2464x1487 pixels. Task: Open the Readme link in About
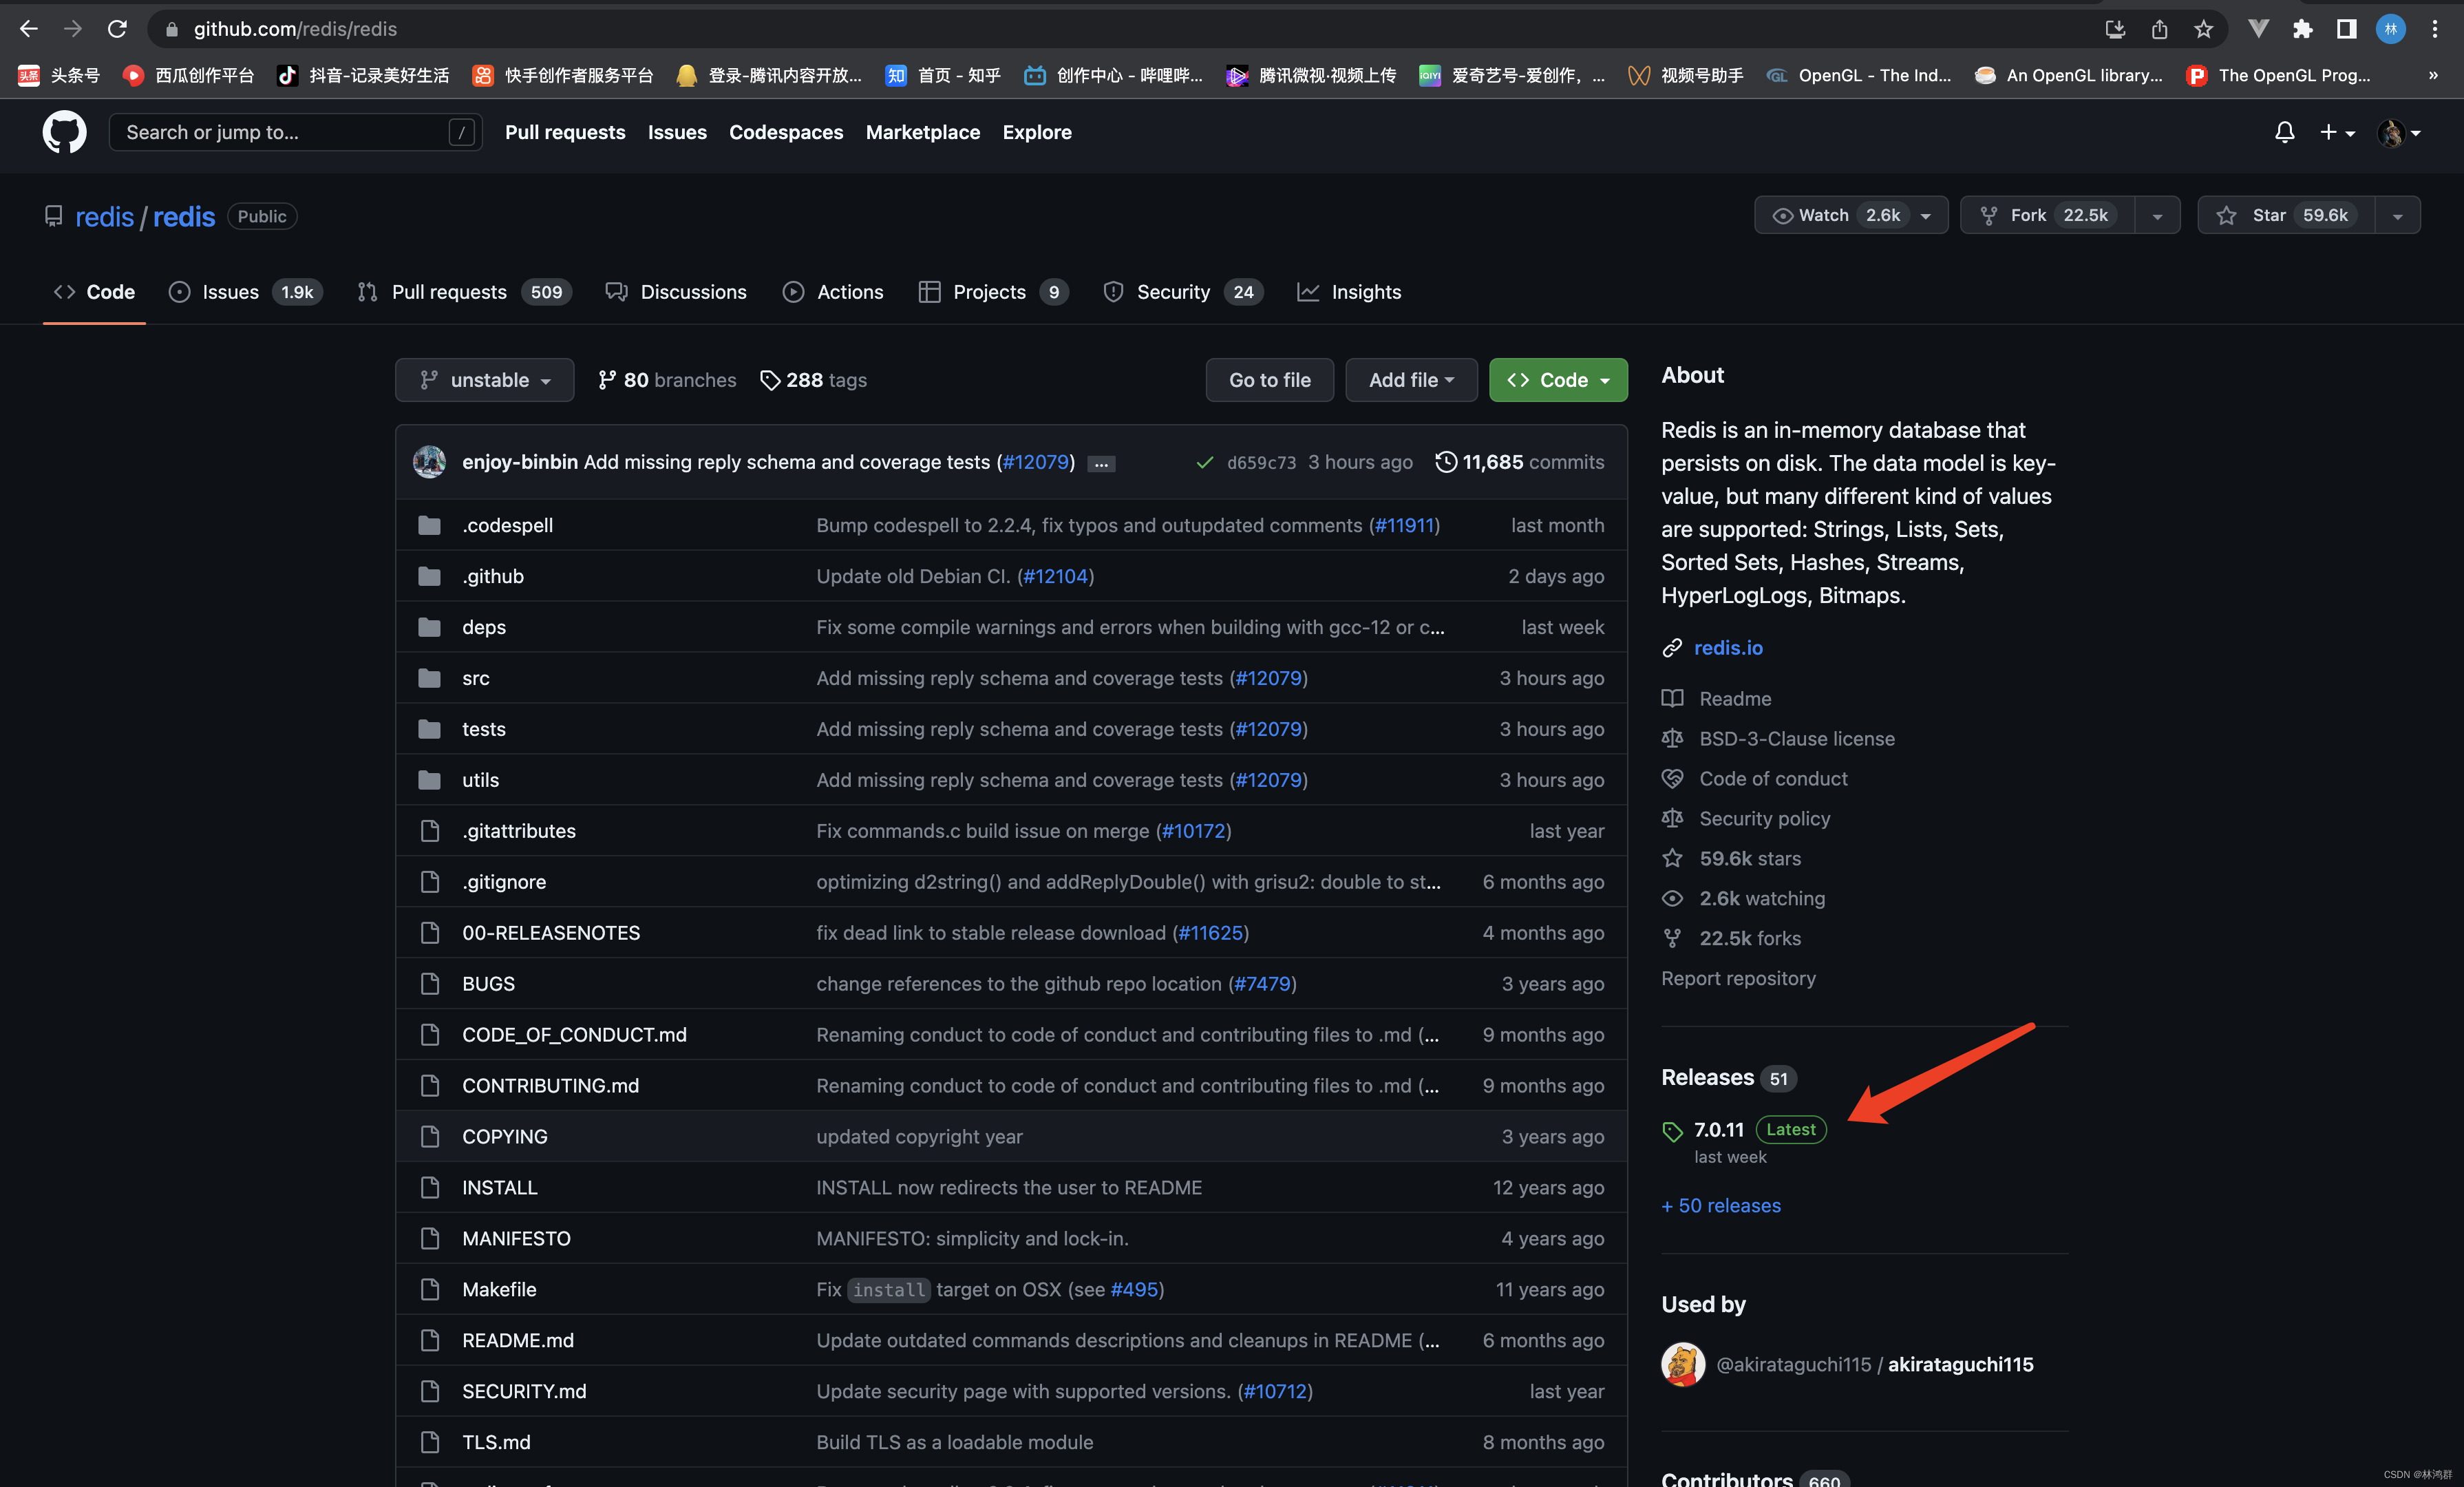(1735, 699)
